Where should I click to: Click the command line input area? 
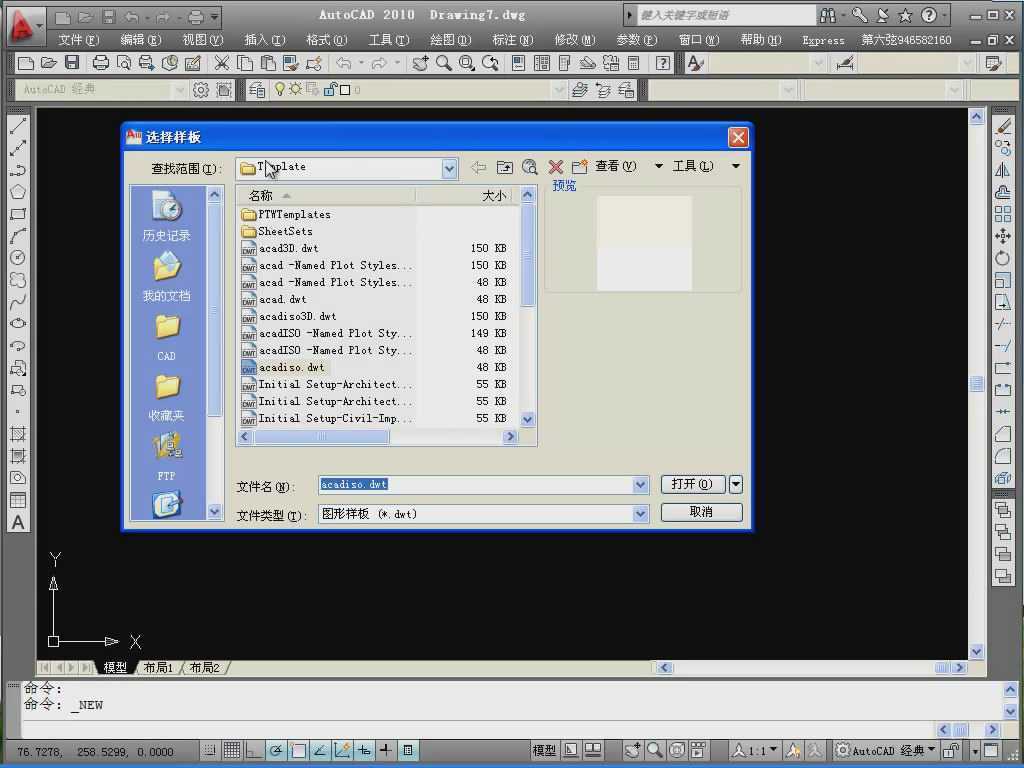pyautogui.click(x=477, y=728)
